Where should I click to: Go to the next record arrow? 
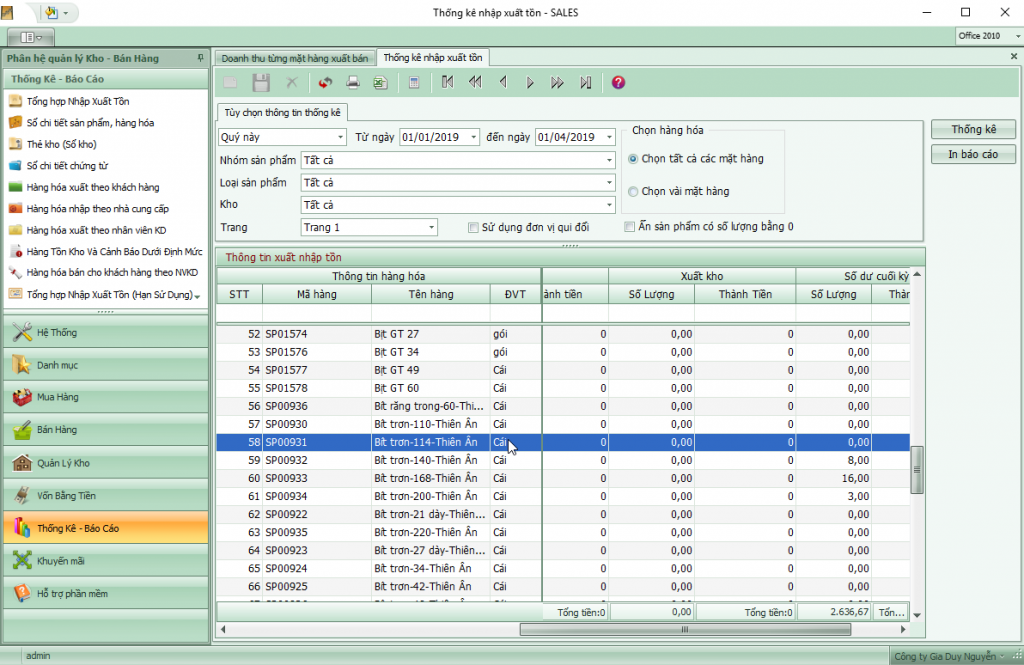tap(530, 83)
